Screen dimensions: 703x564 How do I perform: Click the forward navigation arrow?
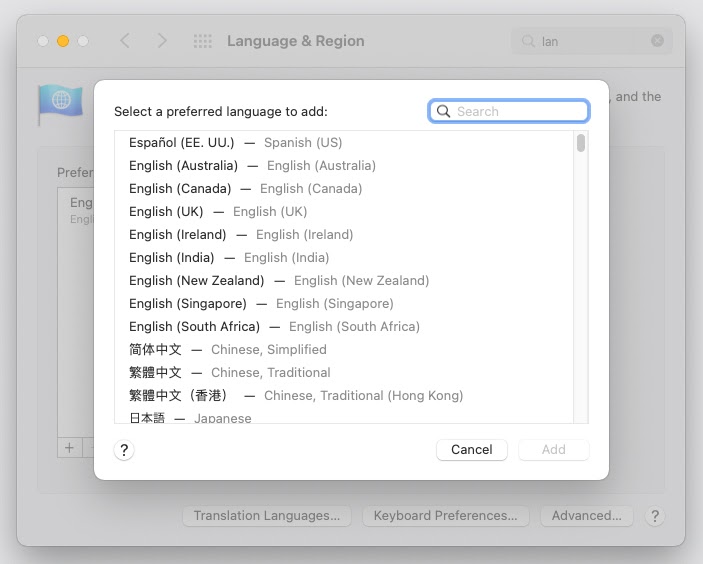[162, 41]
